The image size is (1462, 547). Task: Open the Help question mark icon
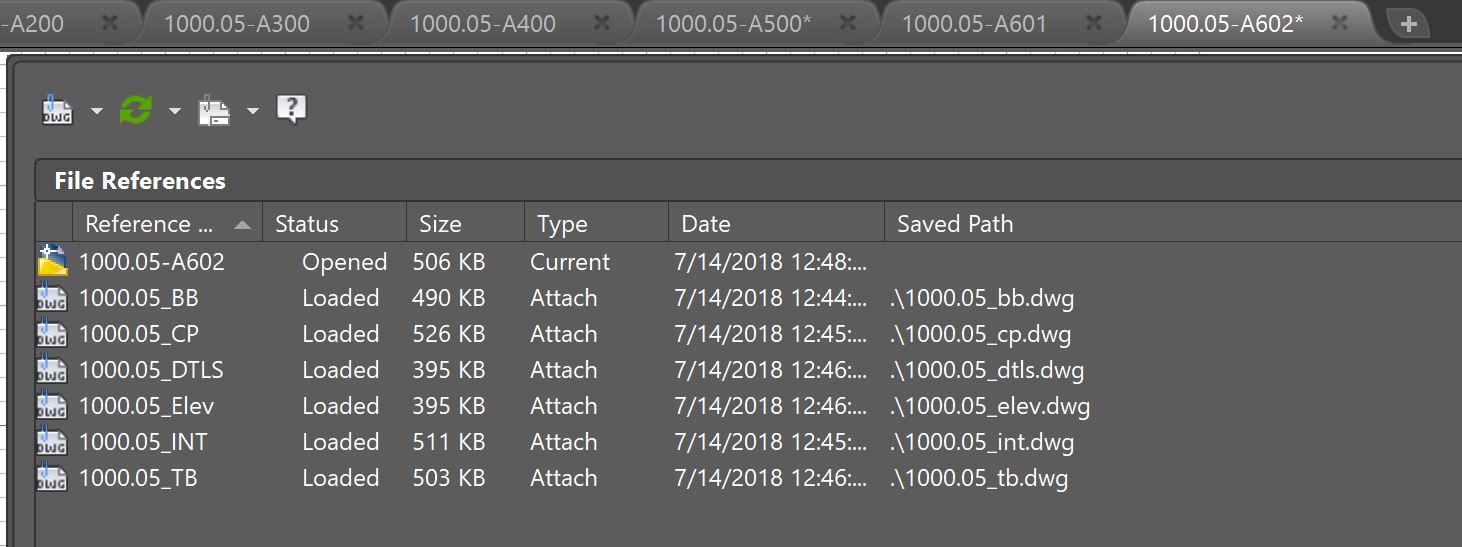pos(291,109)
